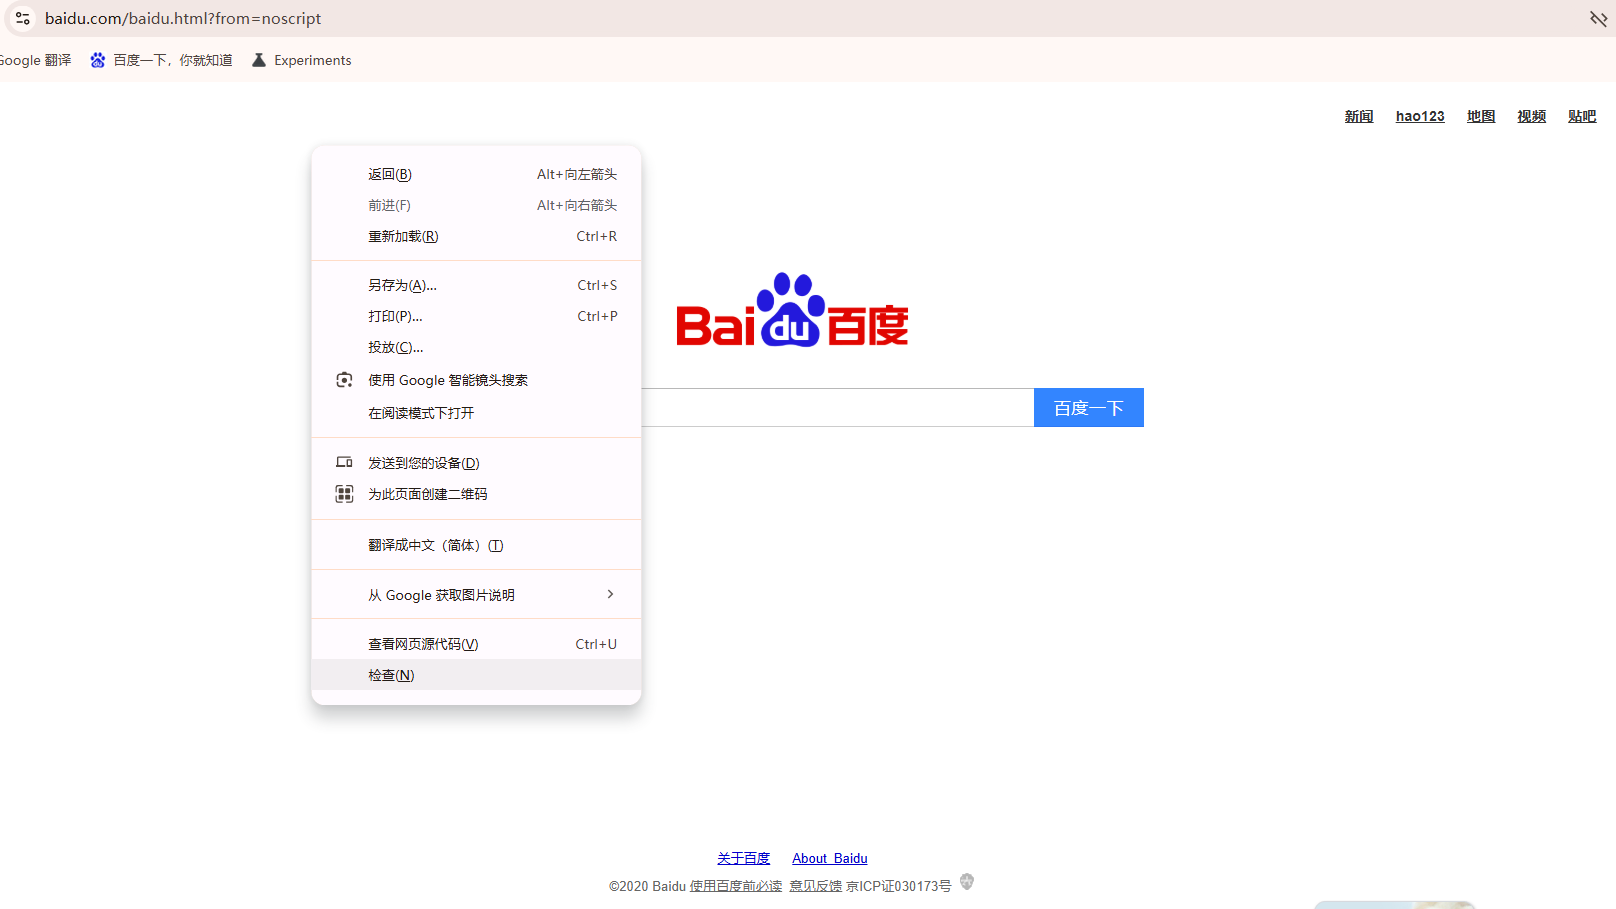Select 返回(B) from context menu
This screenshot has width=1616, height=909.
pyautogui.click(x=476, y=174)
